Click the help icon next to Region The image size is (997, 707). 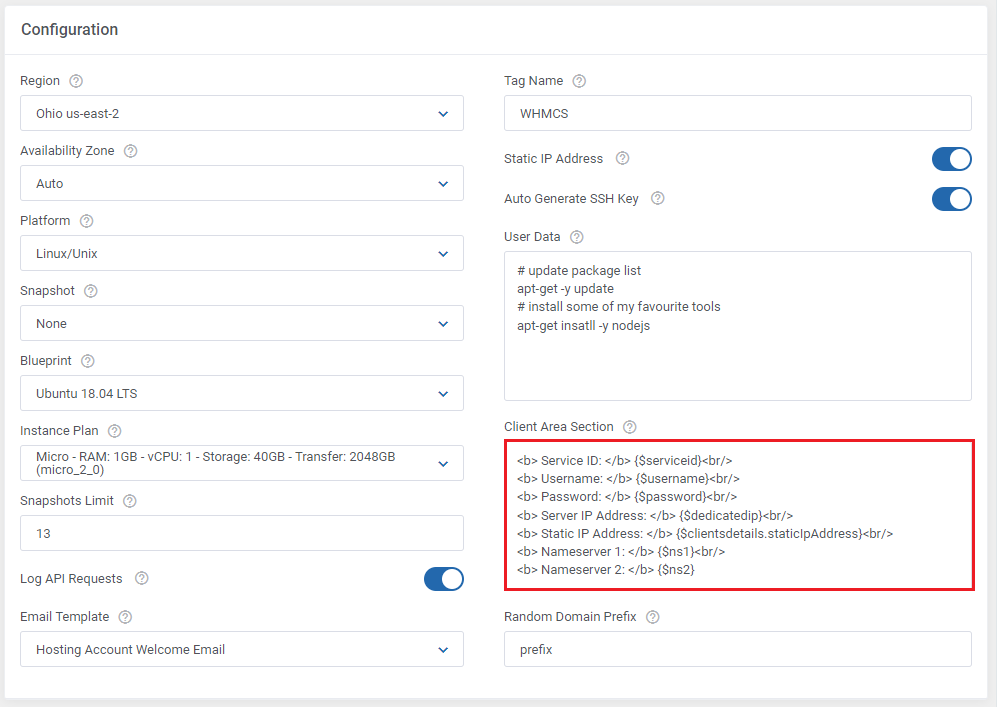[x=76, y=81]
